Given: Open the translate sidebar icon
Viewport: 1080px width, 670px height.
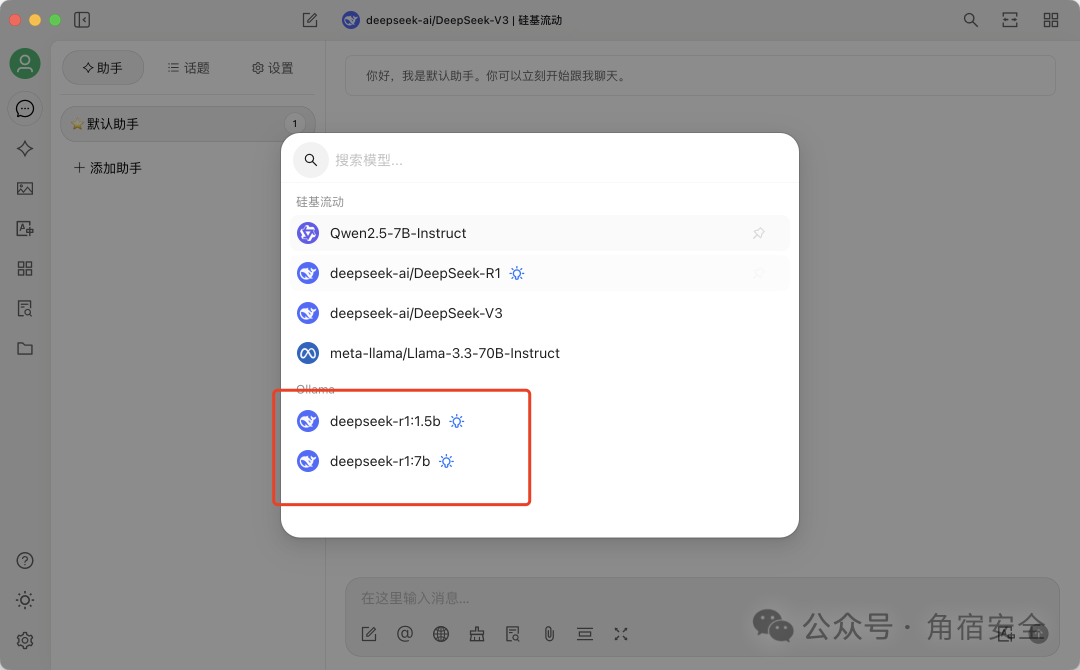Looking at the screenshot, I should point(25,229).
